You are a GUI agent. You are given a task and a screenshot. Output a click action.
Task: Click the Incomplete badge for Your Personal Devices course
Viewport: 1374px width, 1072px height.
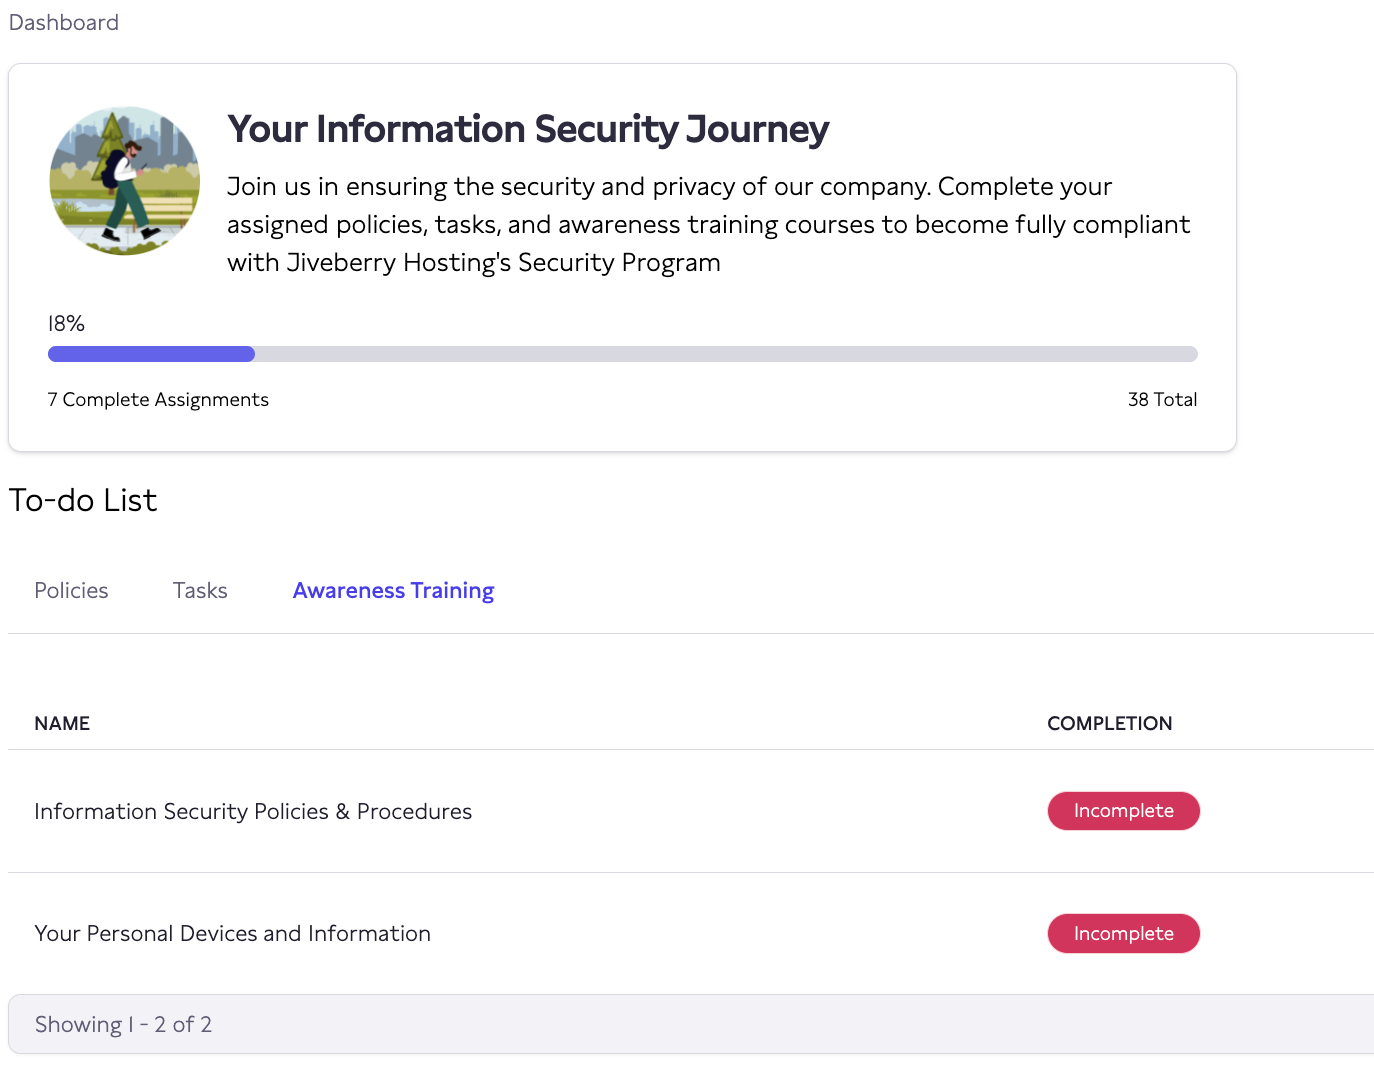[x=1123, y=933]
